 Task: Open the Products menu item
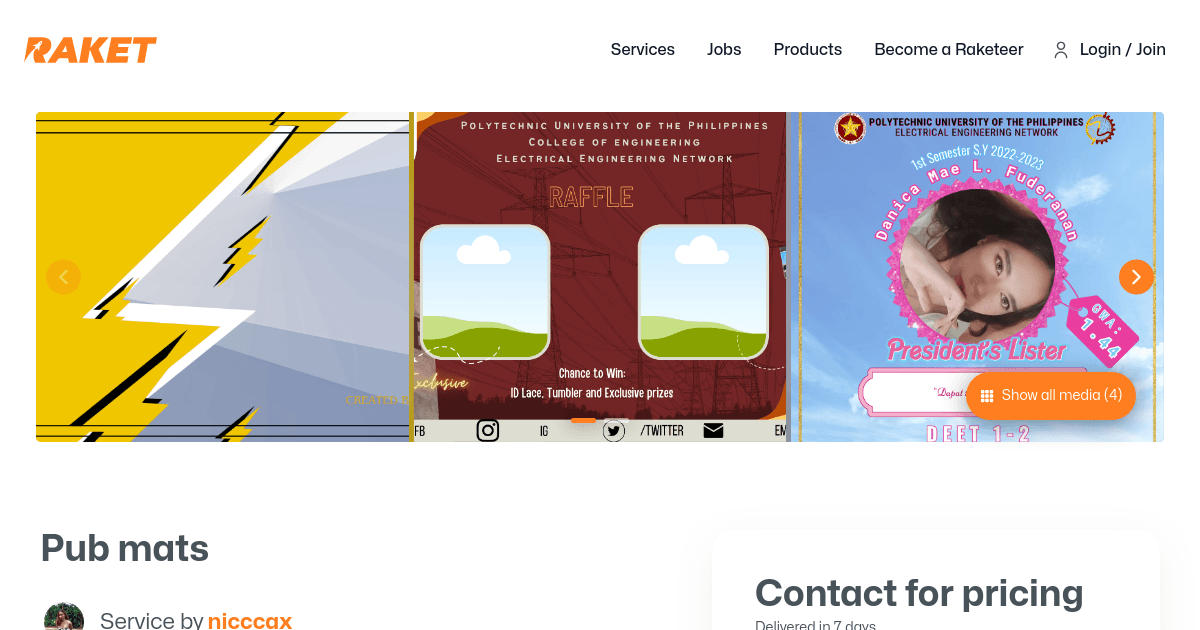[x=808, y=50]
